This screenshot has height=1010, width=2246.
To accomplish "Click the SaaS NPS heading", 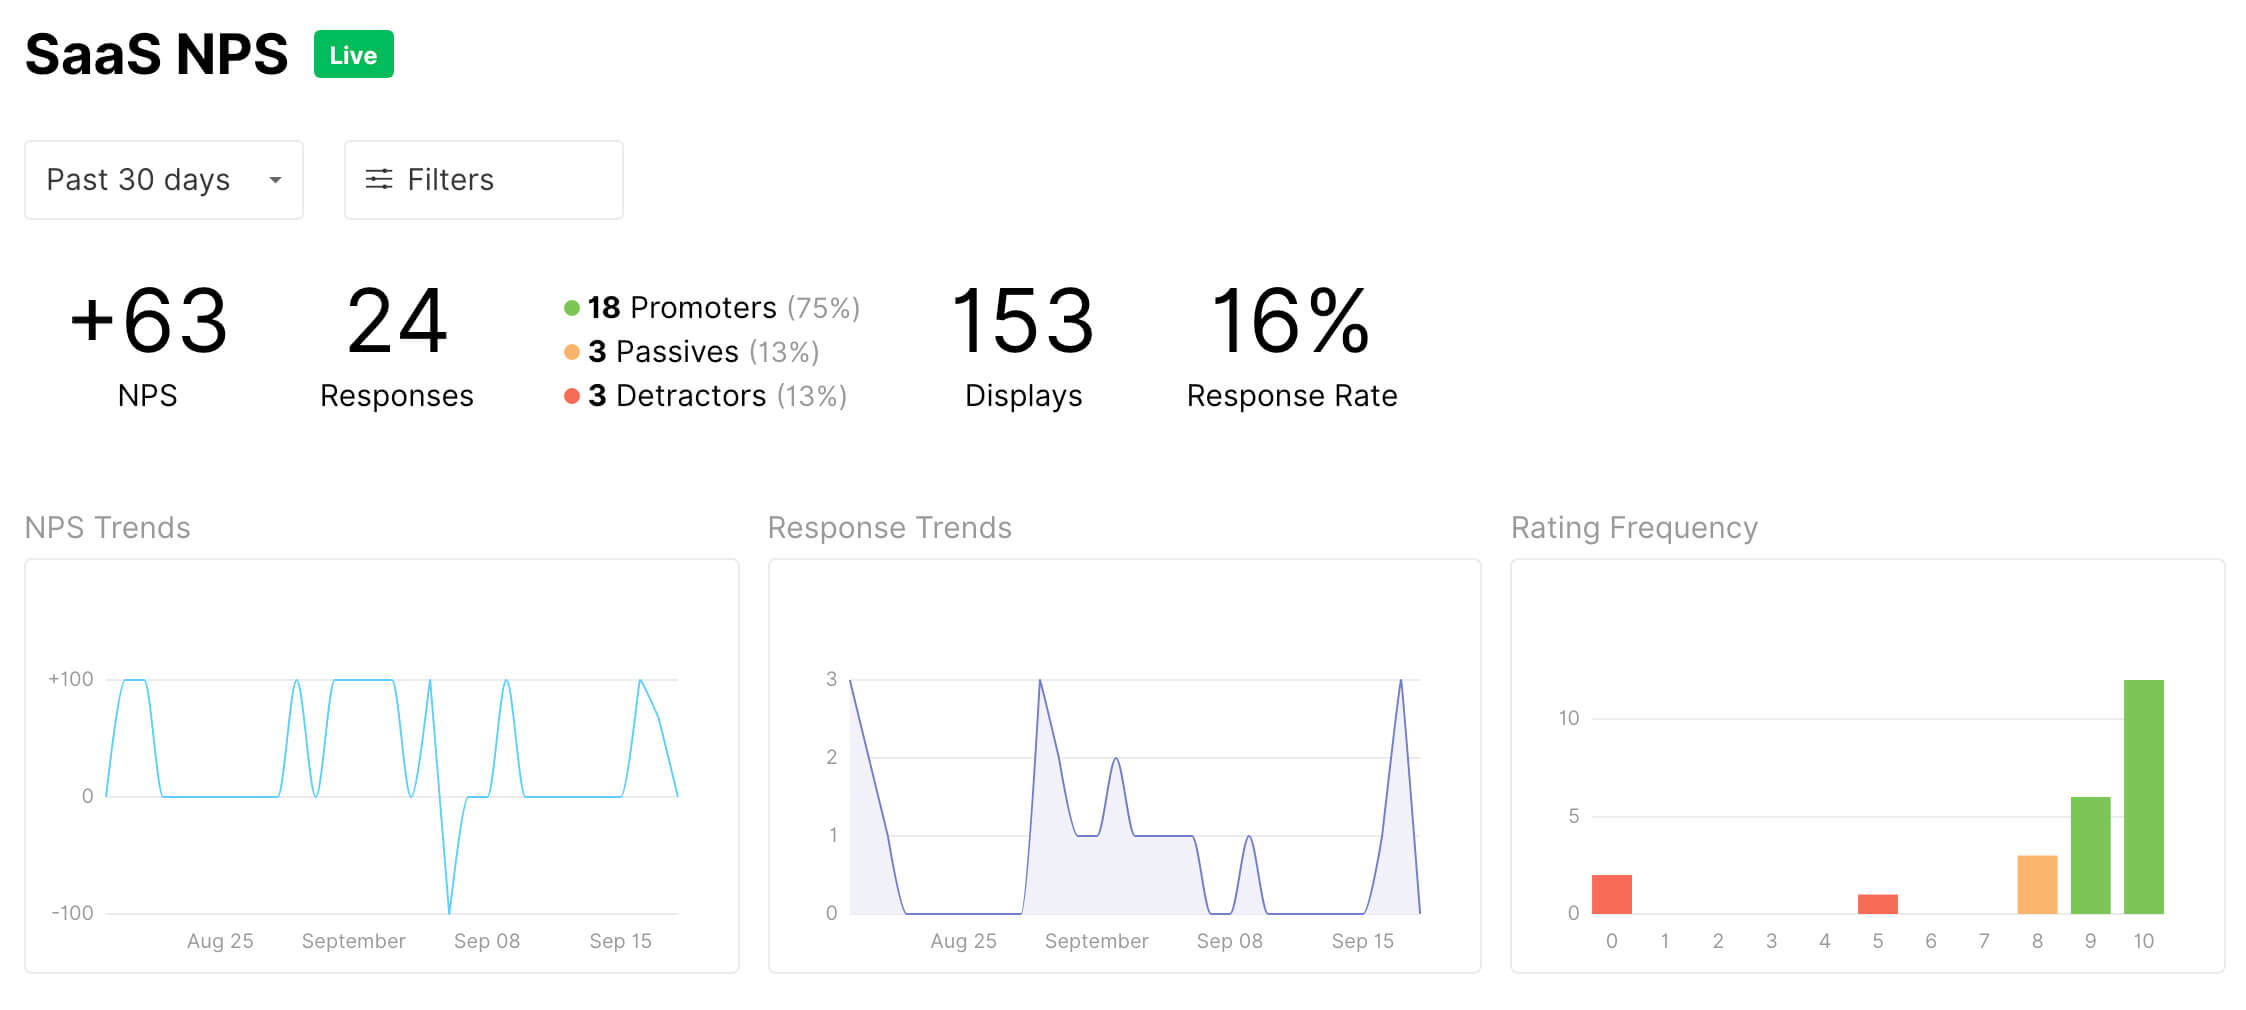I will point(157,55).
